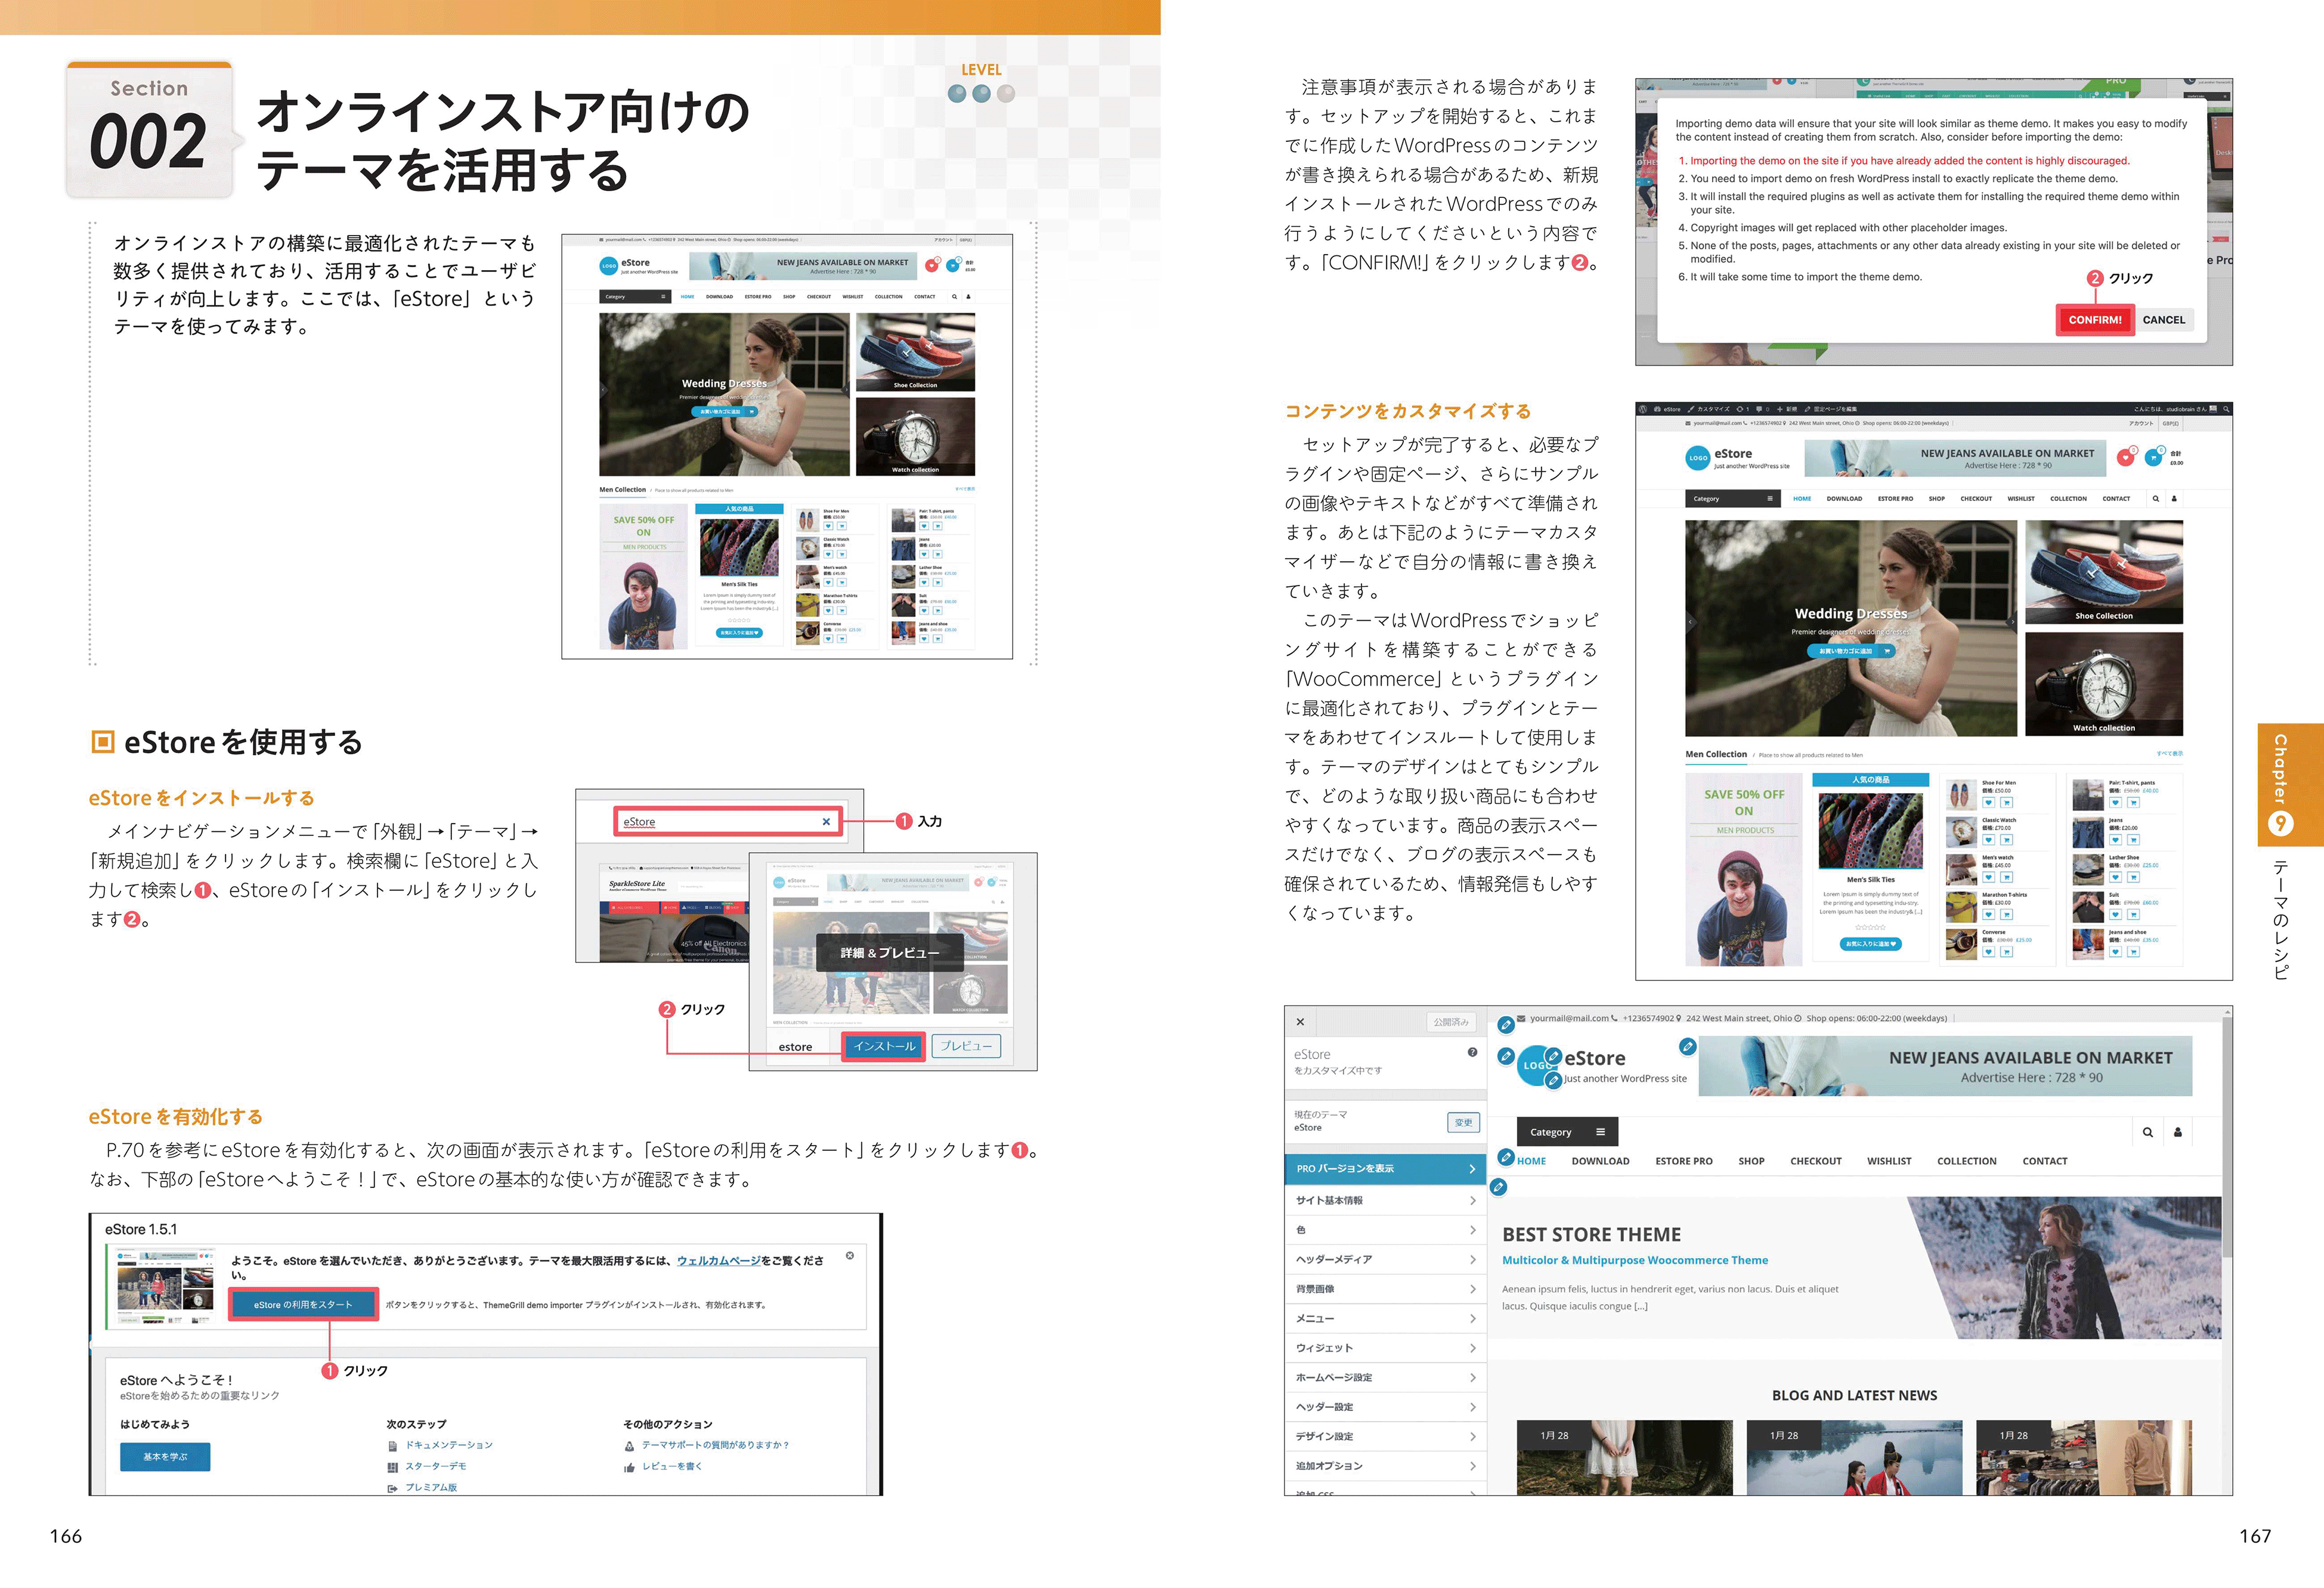Click the NEW JEANS AVAILABLE ON MARKET banner in customizer
This screenshot has width=2324, height=1588.
tap(1945, 1066)
